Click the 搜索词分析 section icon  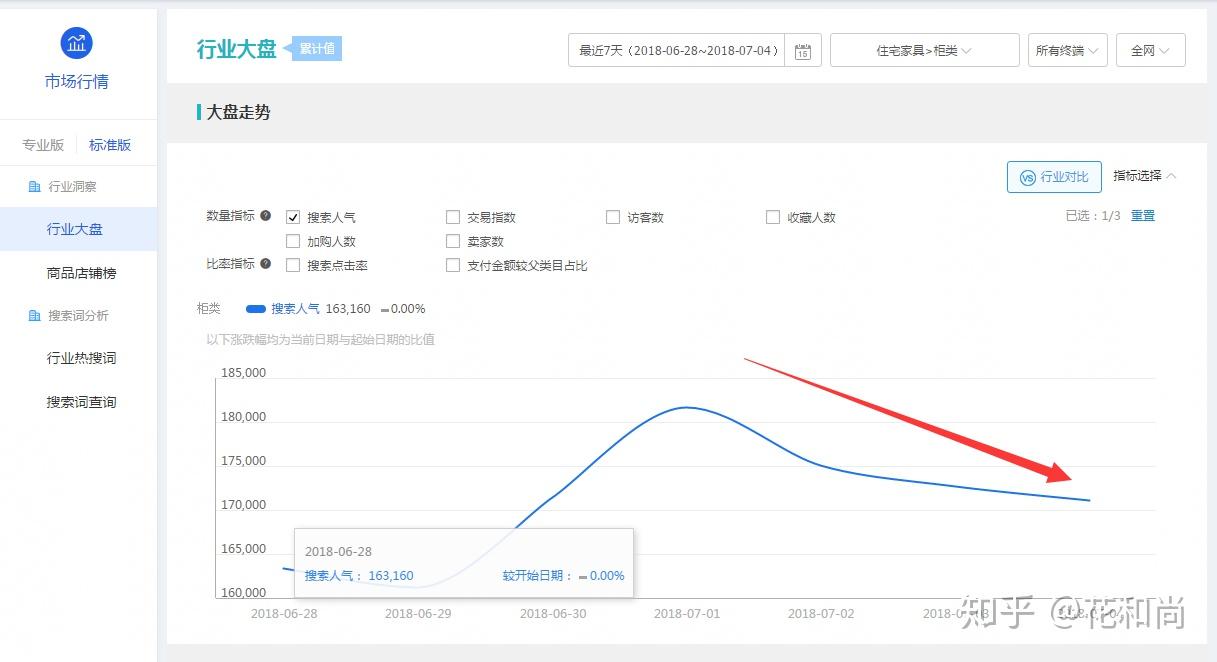(x=35, y=316)
